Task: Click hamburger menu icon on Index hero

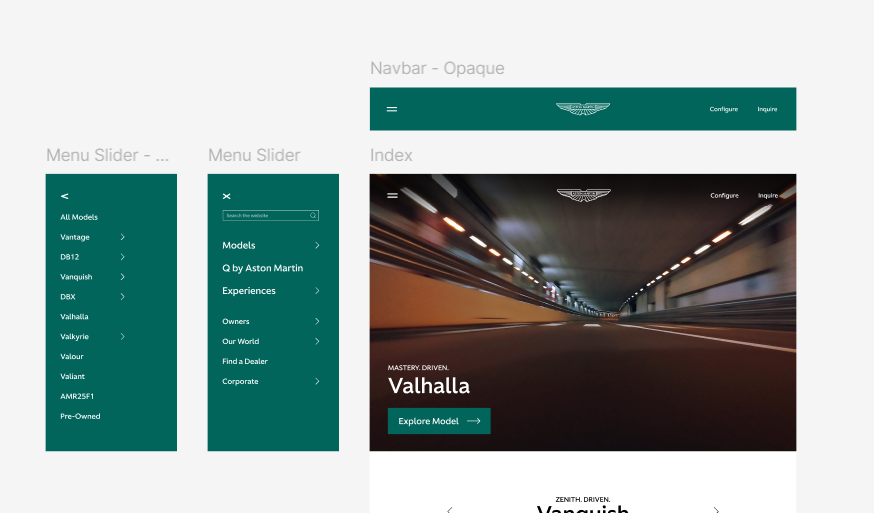Action: 392,196
